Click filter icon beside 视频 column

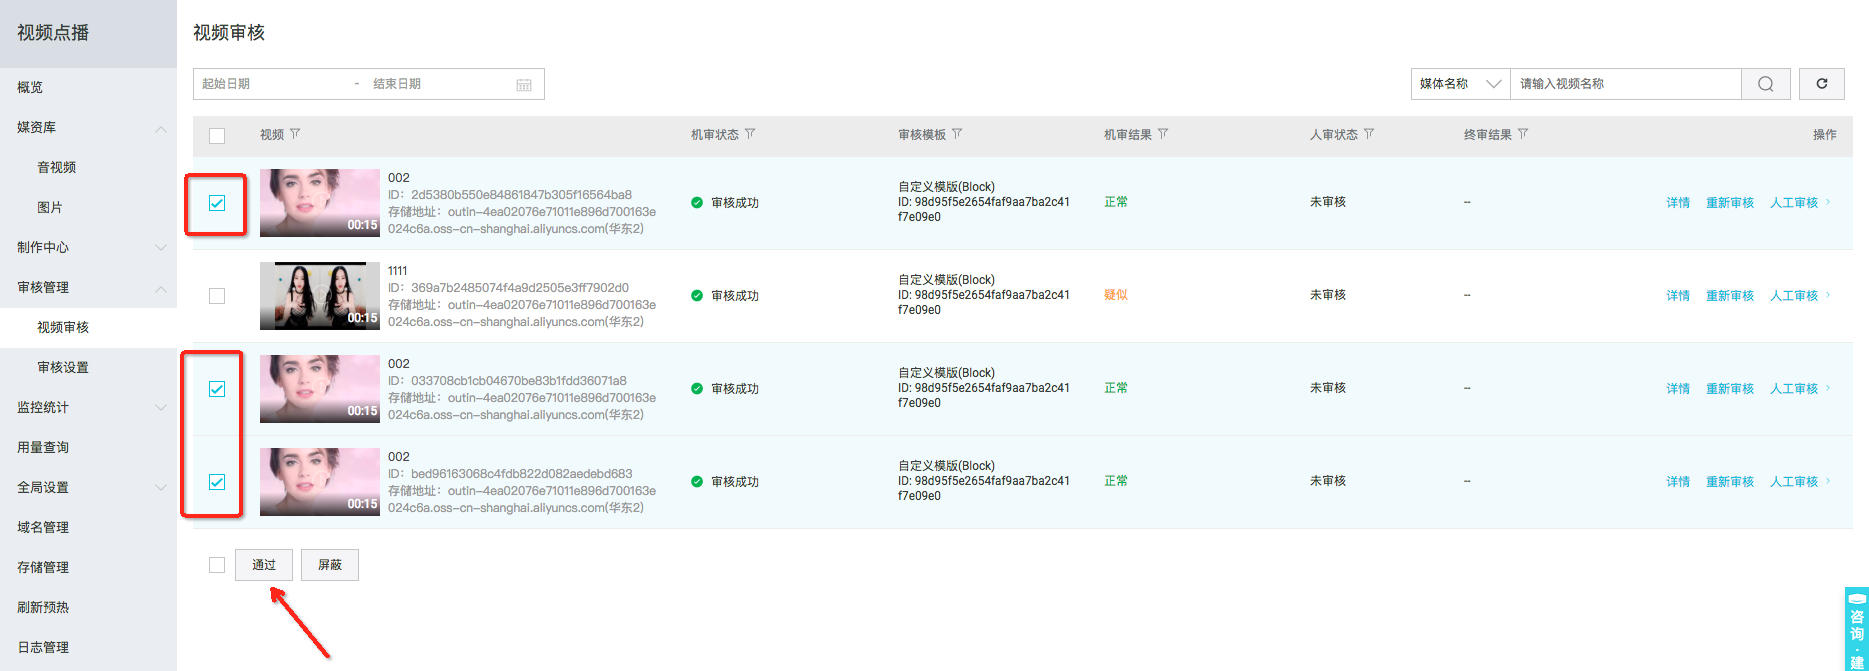(x=295, y=134)
